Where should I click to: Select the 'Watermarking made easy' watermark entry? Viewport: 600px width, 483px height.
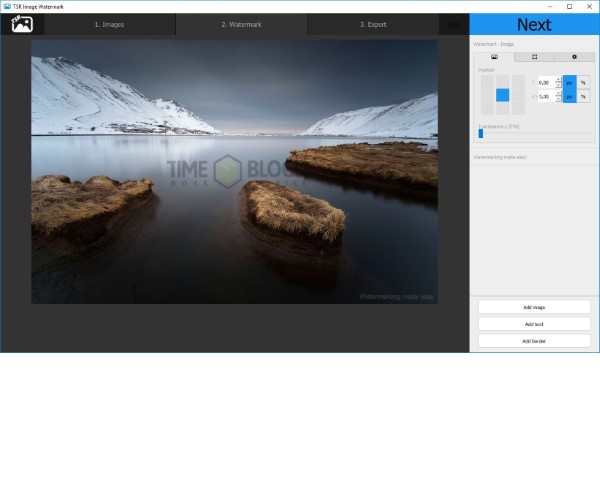click(x=534, y=157)
